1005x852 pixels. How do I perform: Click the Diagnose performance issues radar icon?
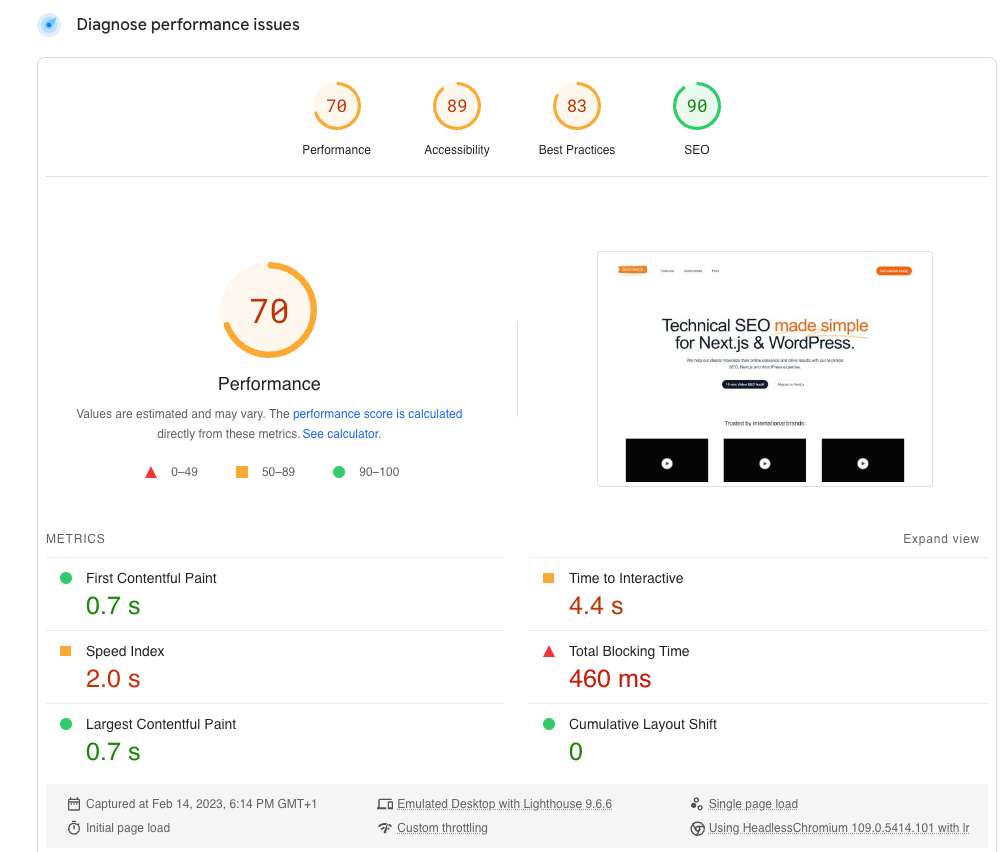click(x=49, y=25)
